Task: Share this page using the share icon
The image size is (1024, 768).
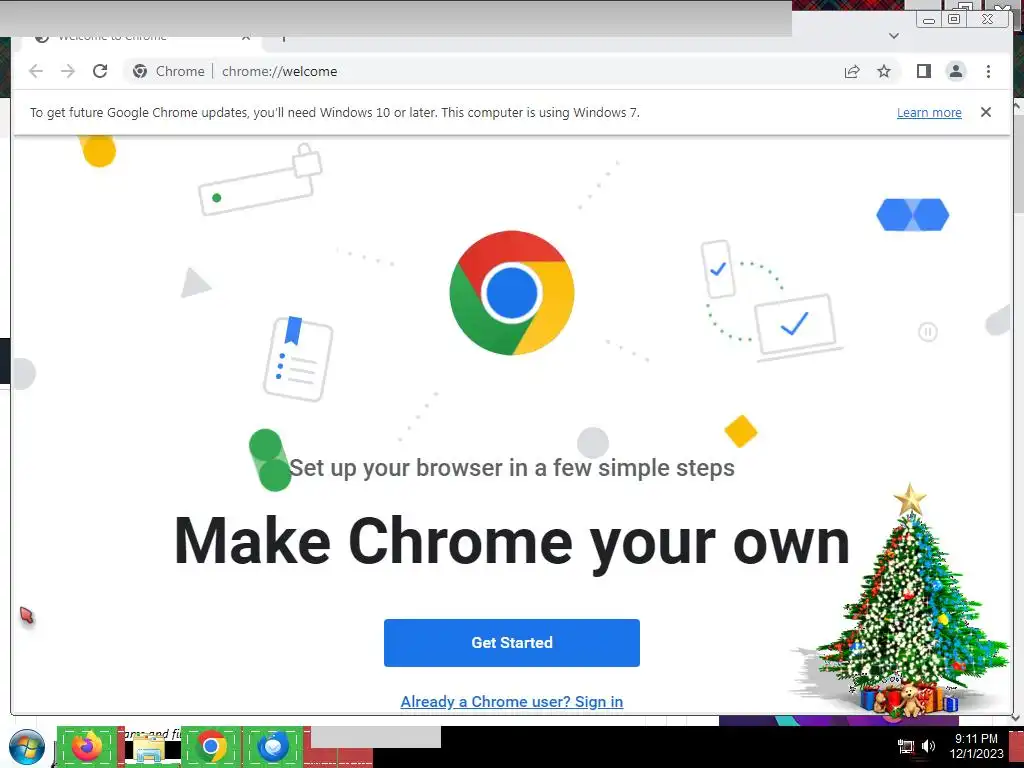Action: click(852, 71)
